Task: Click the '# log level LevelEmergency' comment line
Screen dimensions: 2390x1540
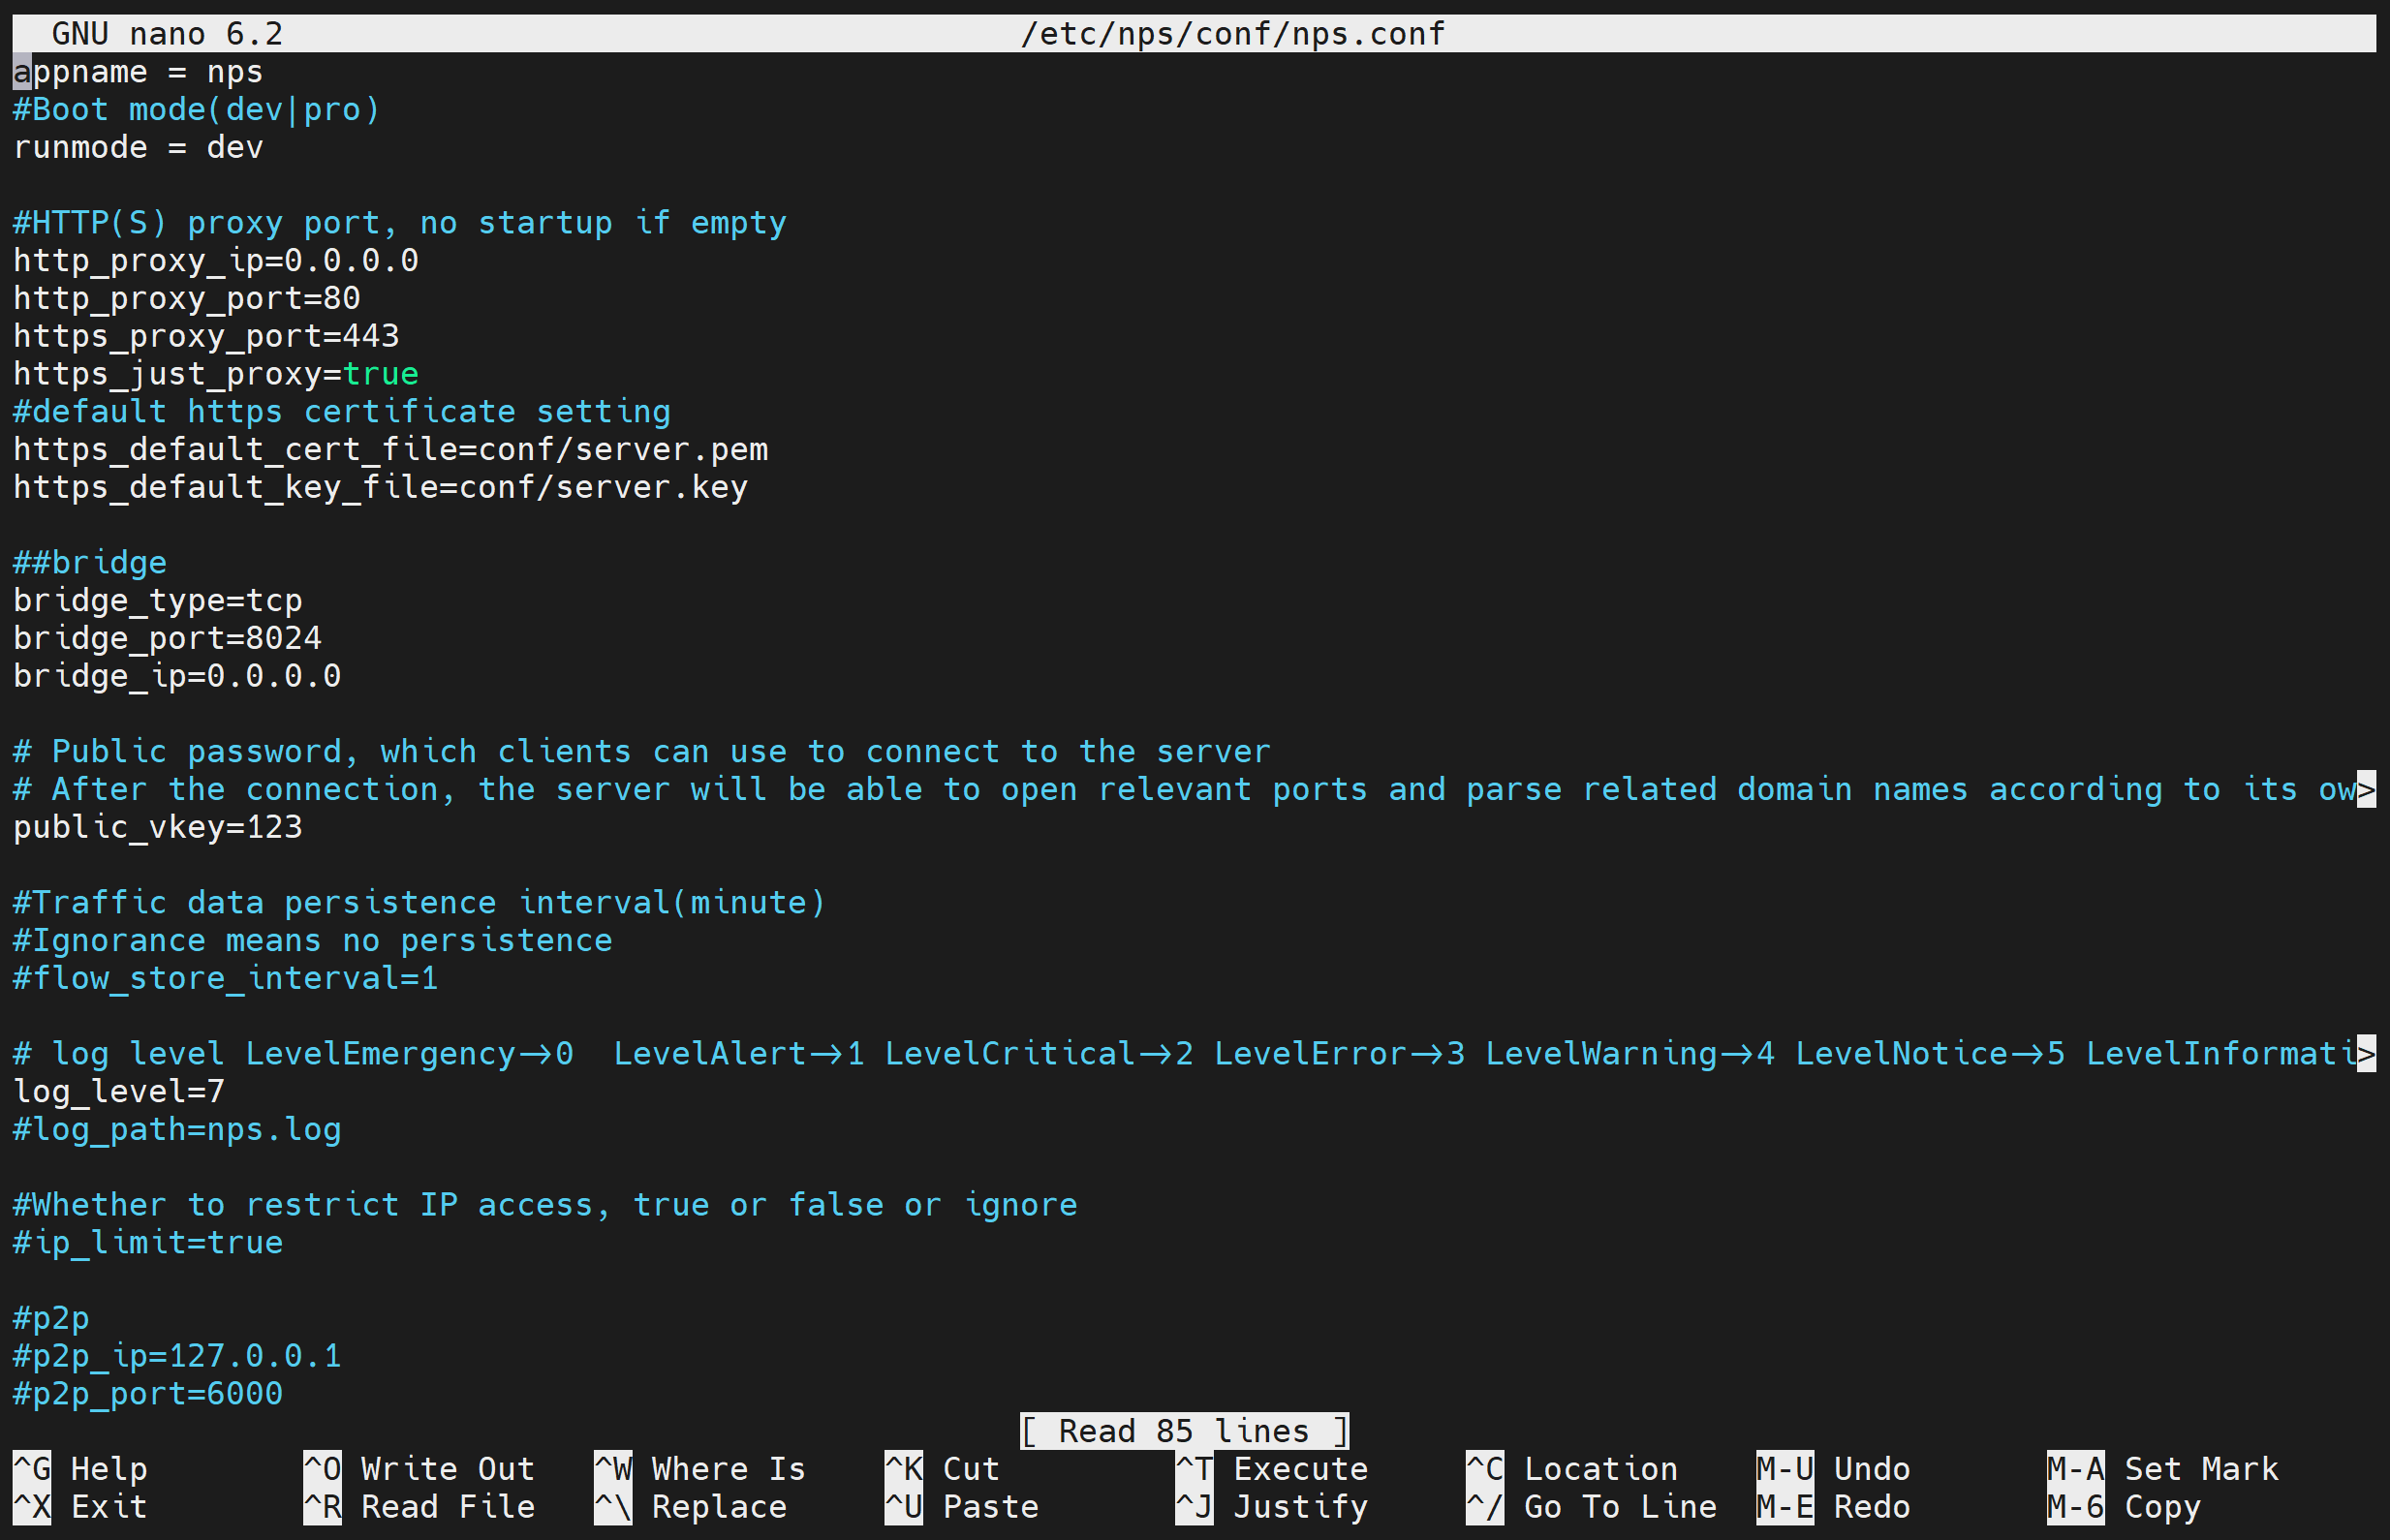Action: point(1184,1054)
